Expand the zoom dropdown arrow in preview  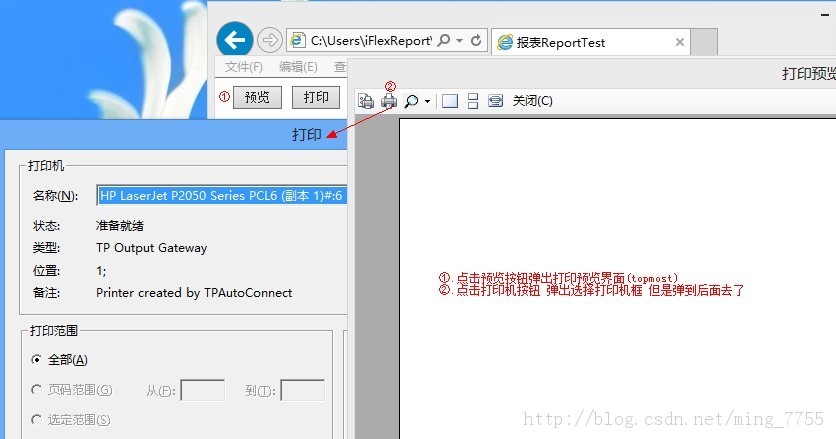point(428,101)
